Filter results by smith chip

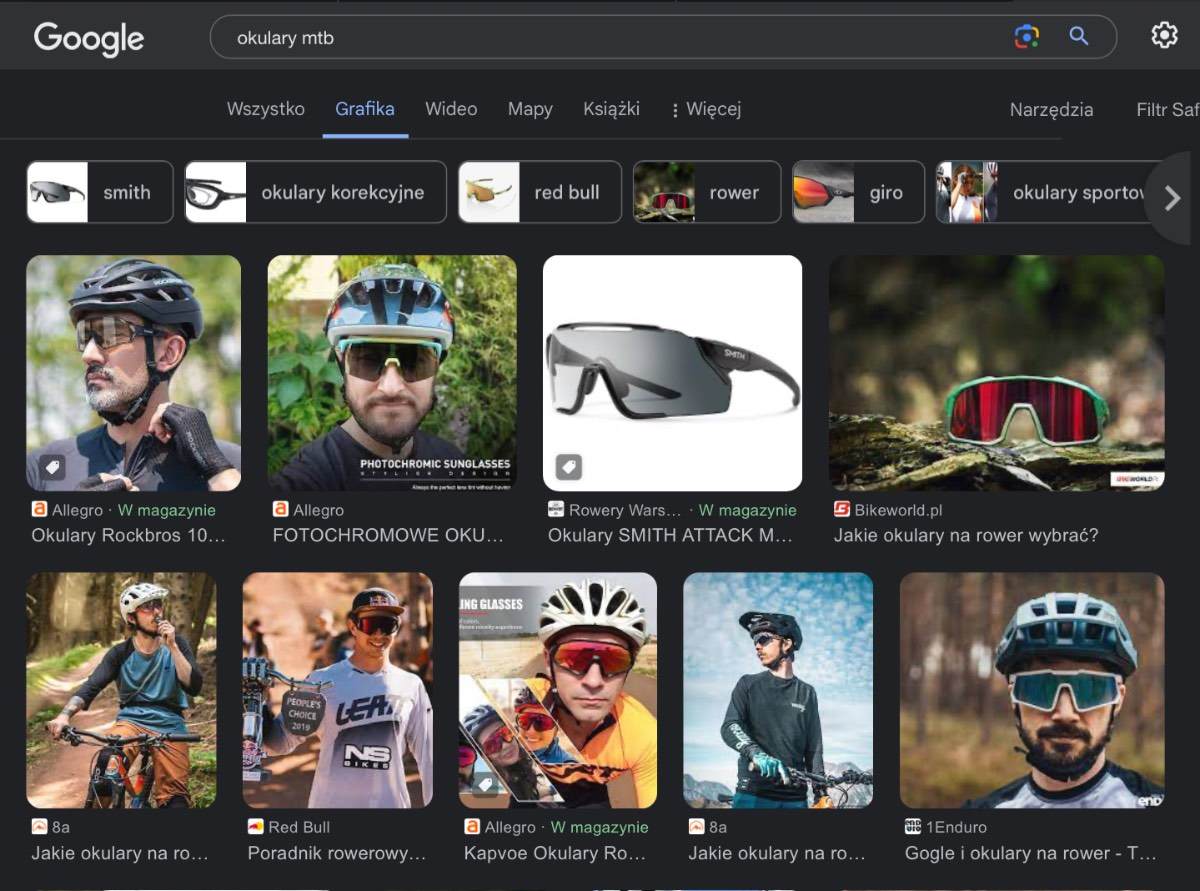(x=100, y=192)
